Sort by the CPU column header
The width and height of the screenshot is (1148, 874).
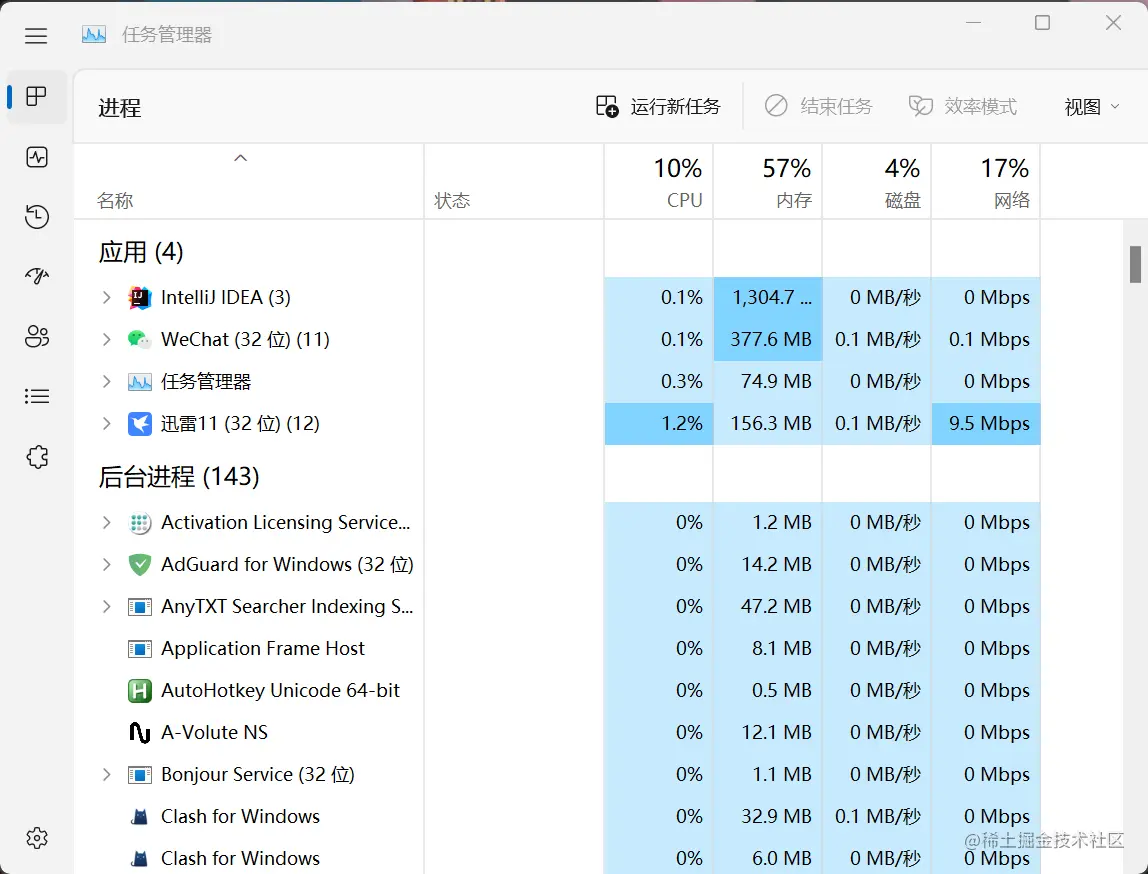(x=658, y=182)
